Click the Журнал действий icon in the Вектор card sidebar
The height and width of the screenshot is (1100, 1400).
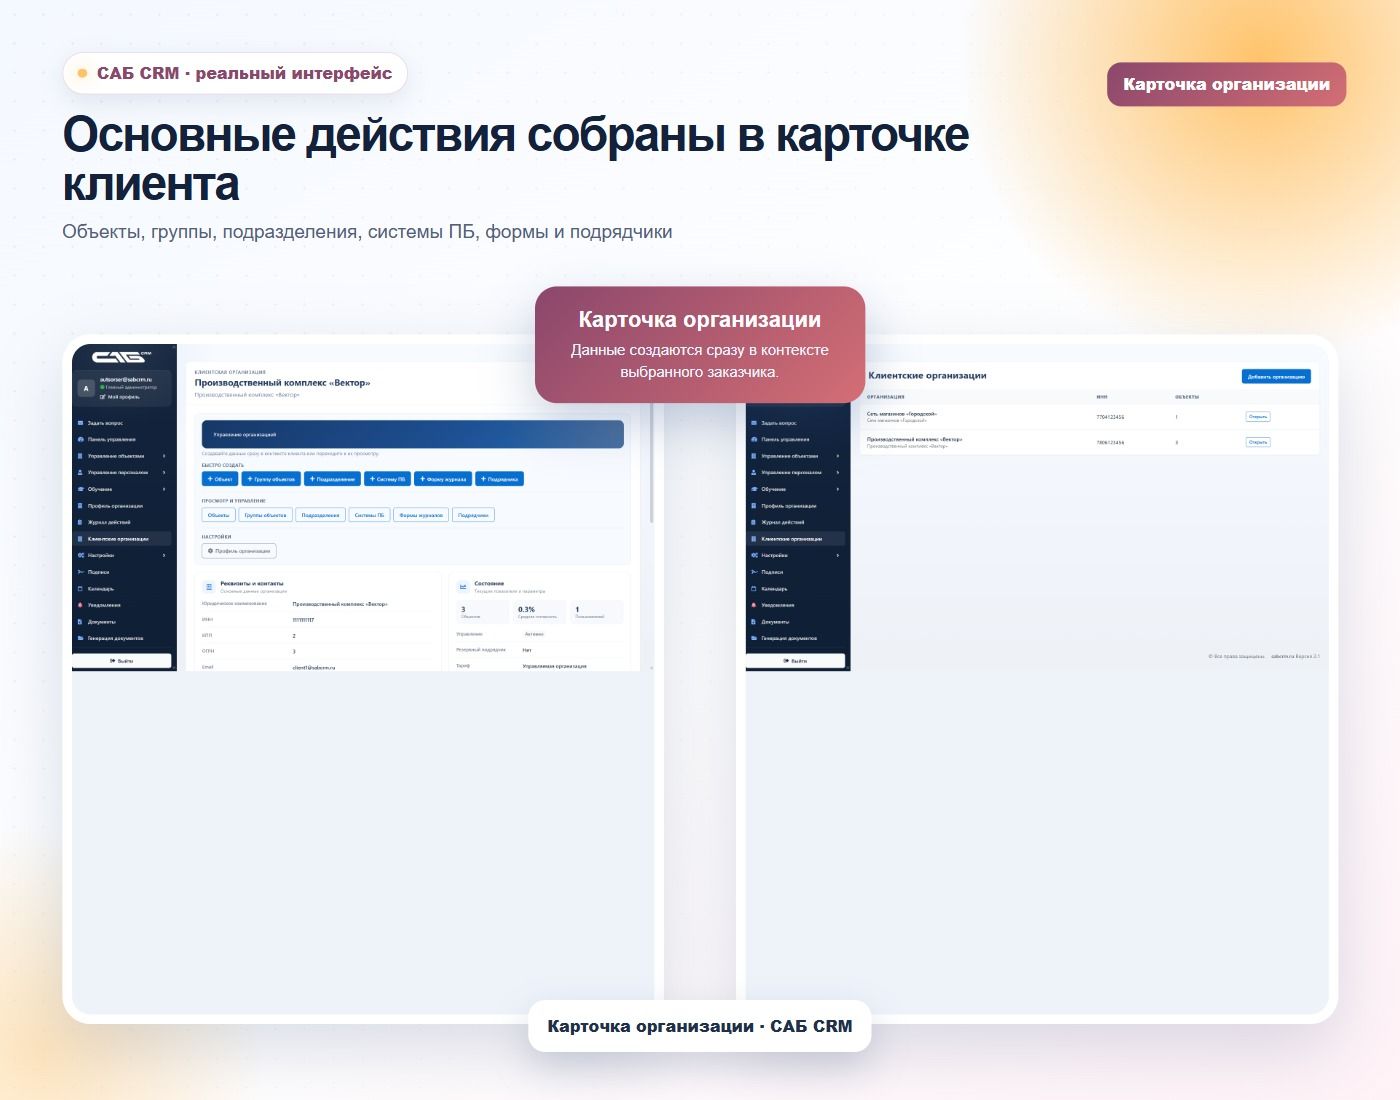pos(81,522)
